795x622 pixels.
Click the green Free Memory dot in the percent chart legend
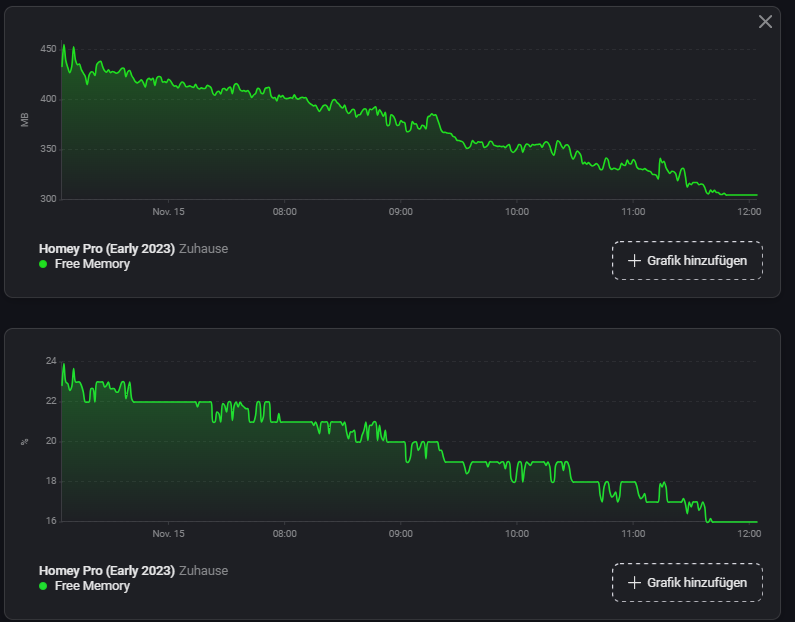pos(43,586)
